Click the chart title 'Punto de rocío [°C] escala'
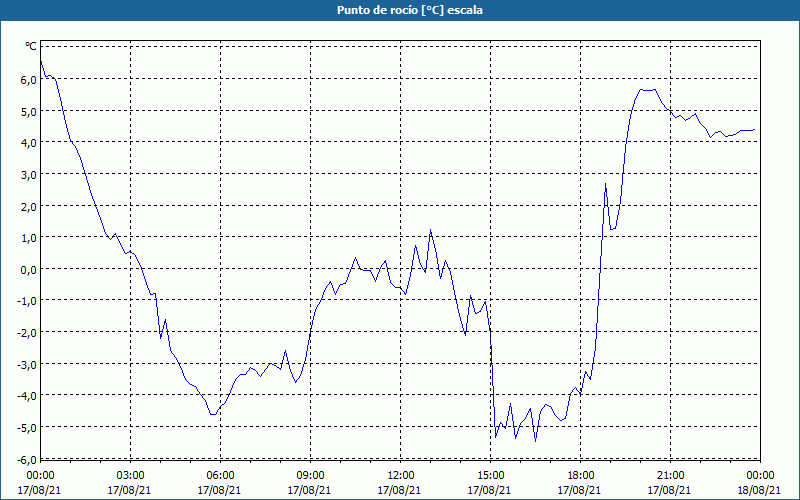Screen dimensions: 800x500 point(410,10)
